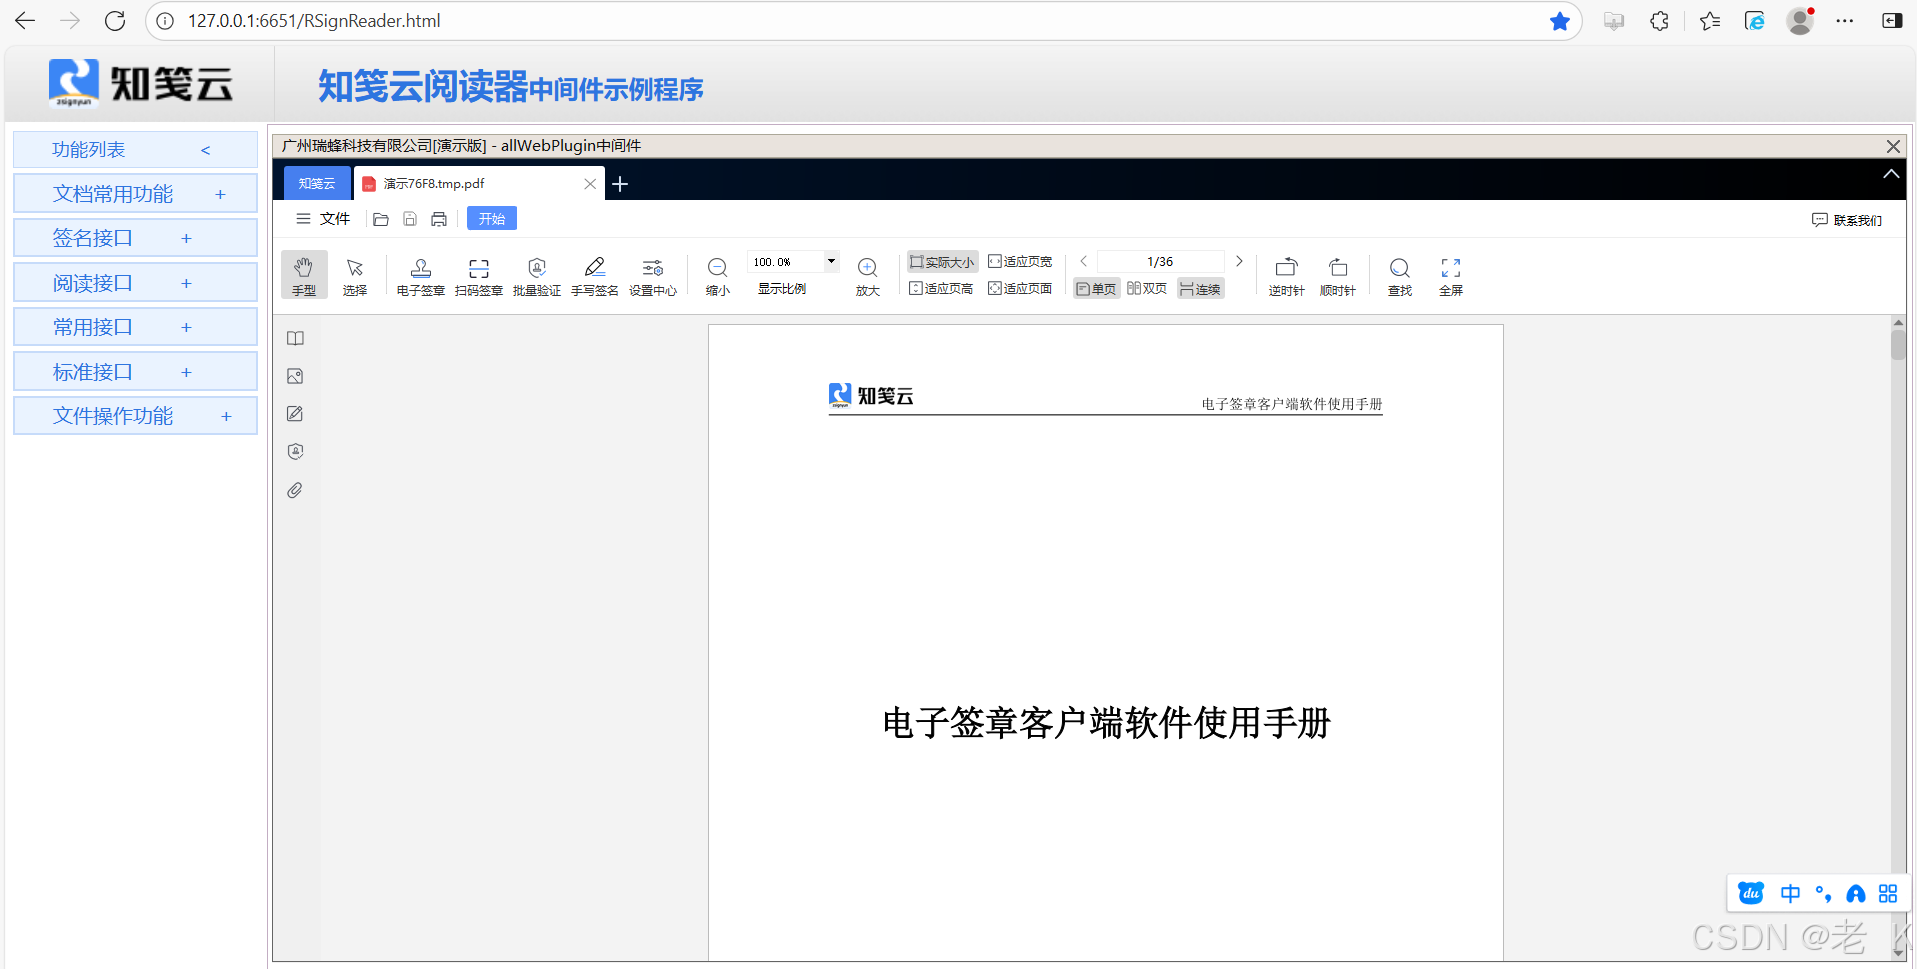Open the browser extensions icon
This screenshot has height=969, width=1917.
pyautogui.click(x=1659, y=21)
